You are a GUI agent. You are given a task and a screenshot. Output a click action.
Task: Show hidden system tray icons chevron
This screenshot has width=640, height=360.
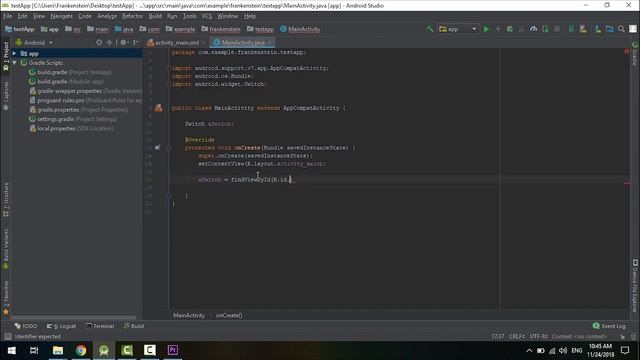pos(529,351)
